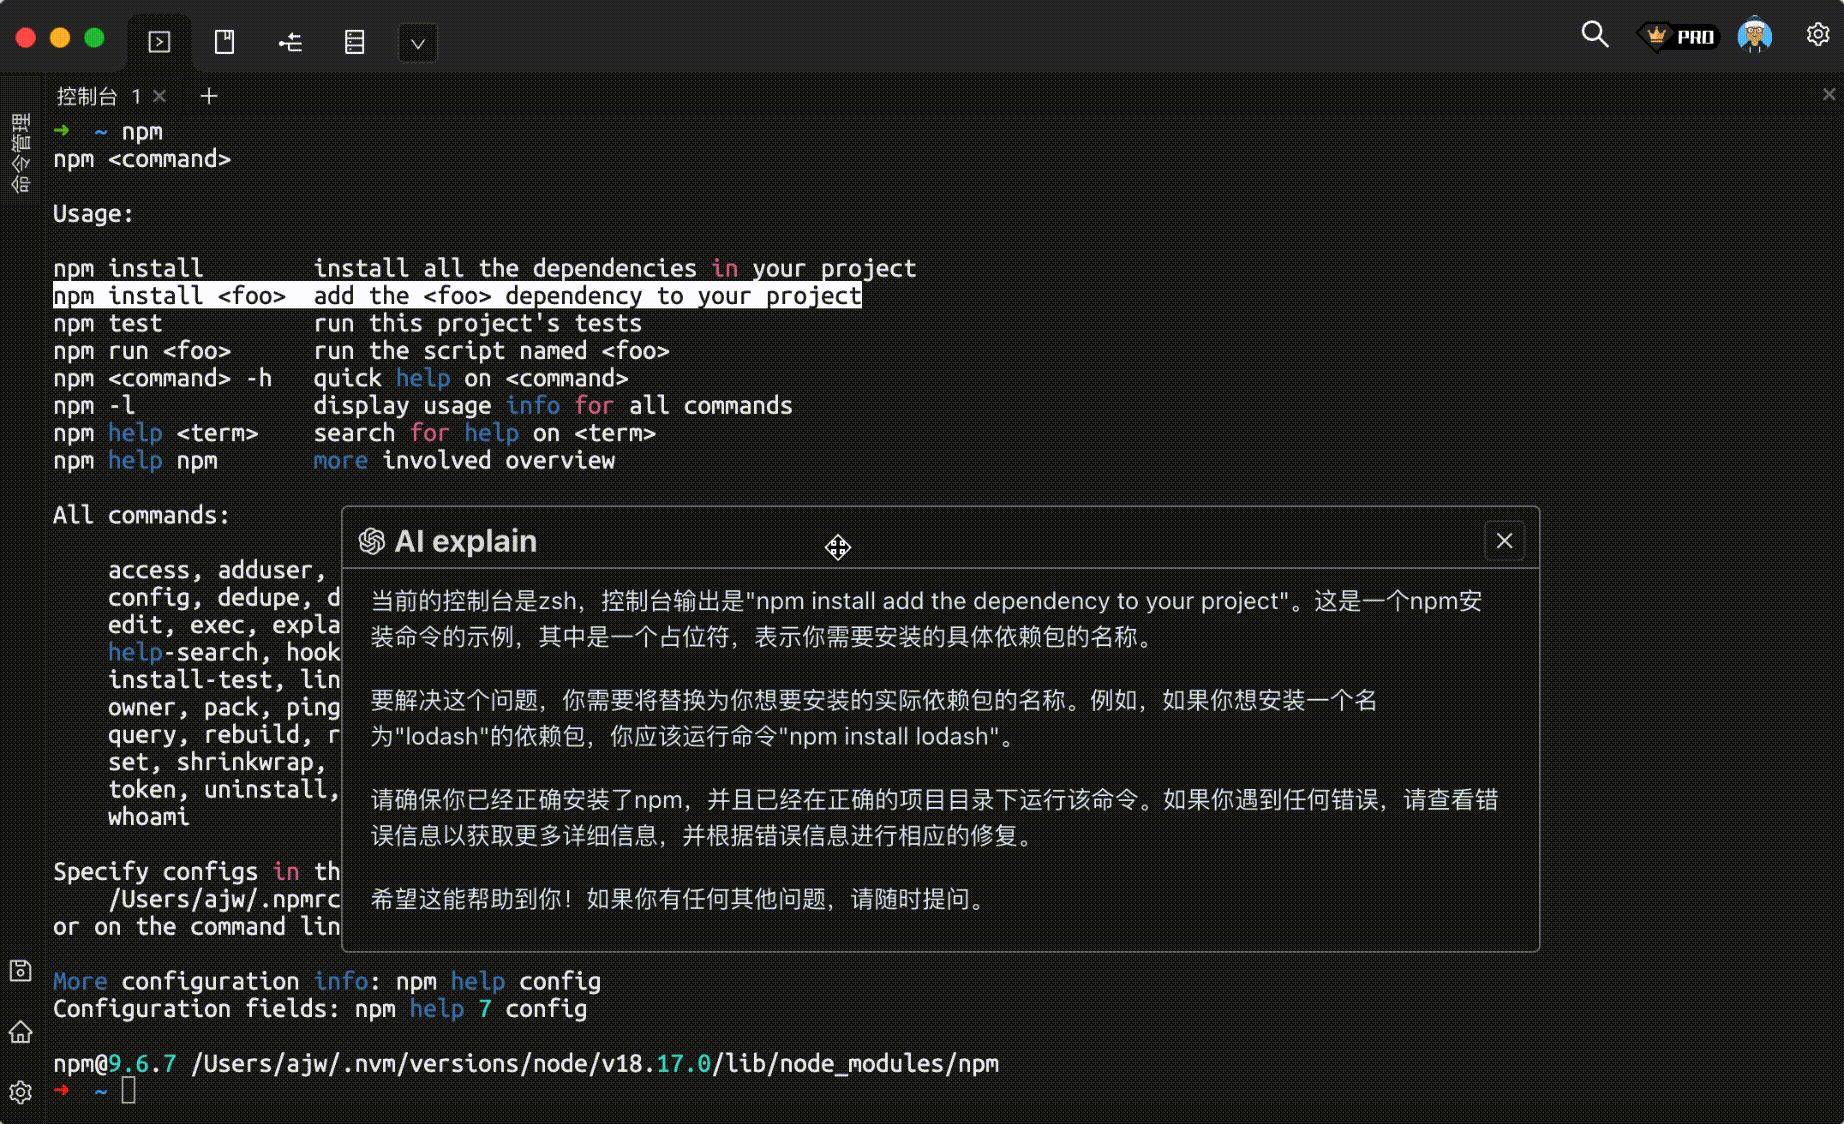1844x1124 pixels.
Task: Click 'More configuration info' line
Action: pyautogui.click(x=327, y=981)
